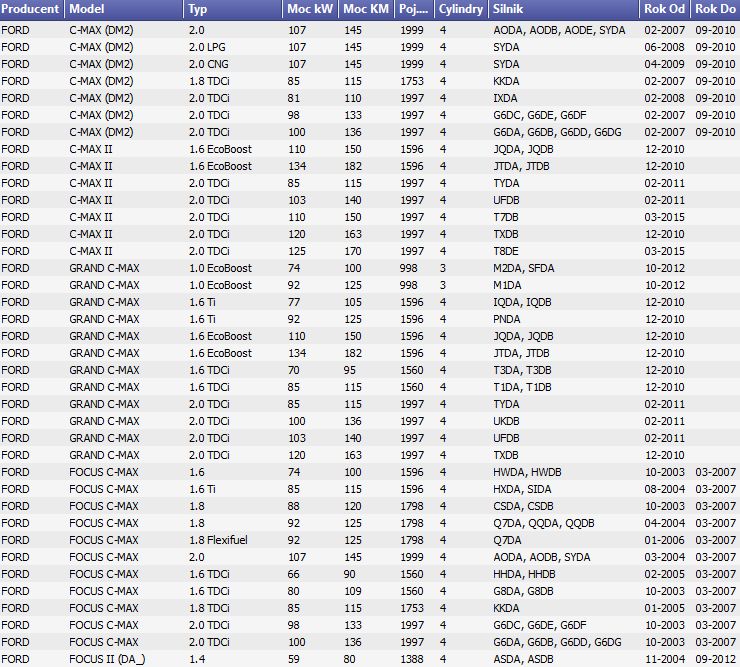Select the FOCUS II (DA_) model cell
740x667 pixels.
(107, 659)
